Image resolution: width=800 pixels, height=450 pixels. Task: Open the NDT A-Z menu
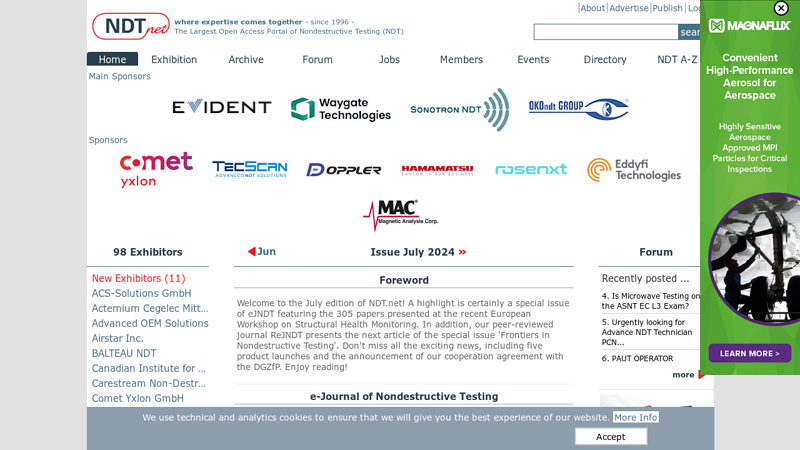tap(677, 59)
